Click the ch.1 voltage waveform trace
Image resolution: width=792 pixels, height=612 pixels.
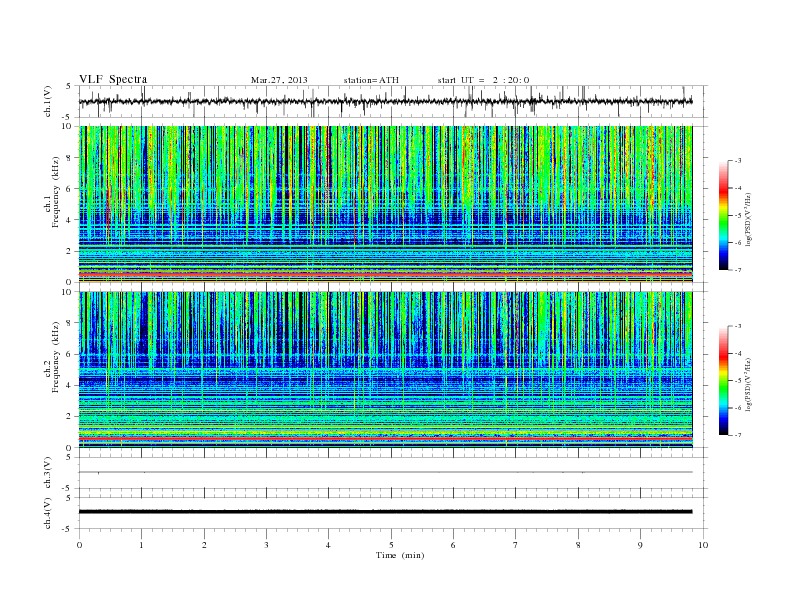coord(385,101)
